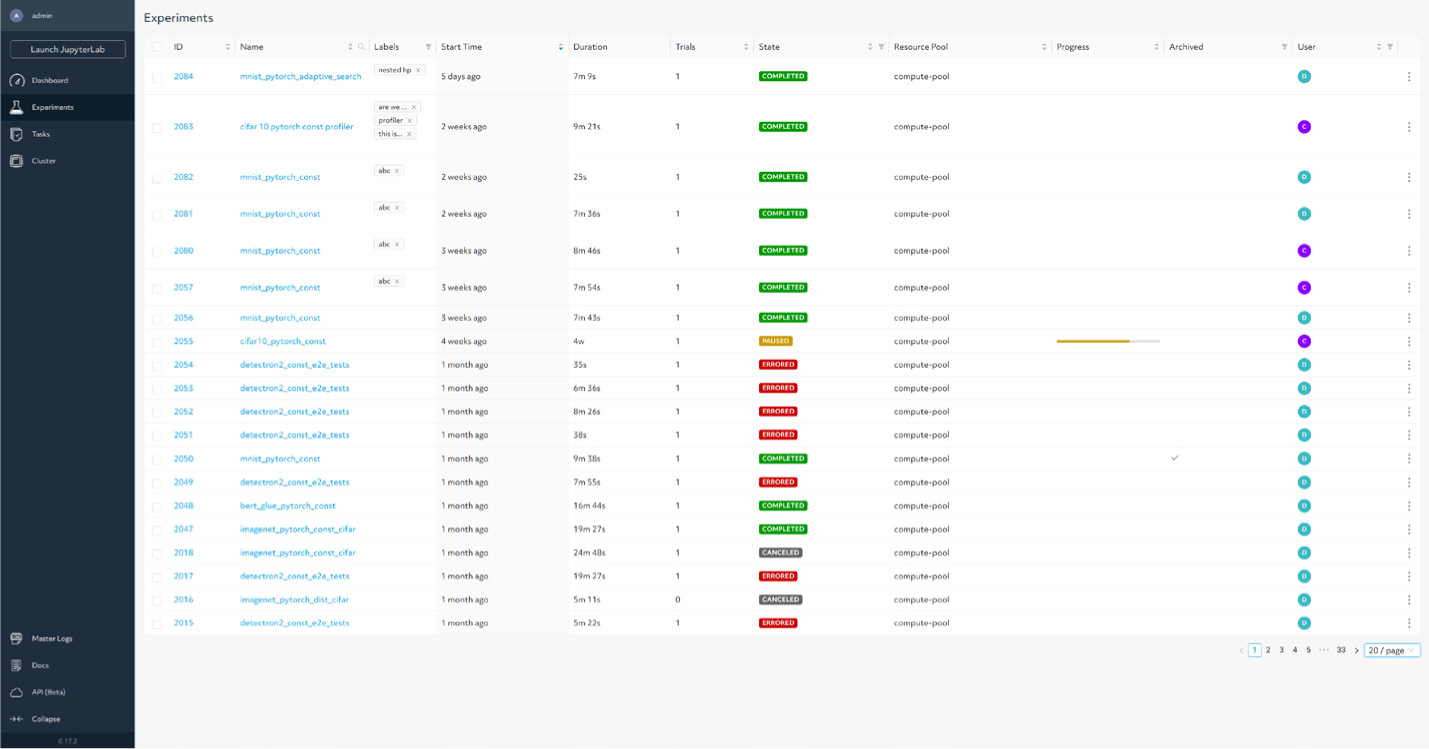Screen dimensions: 1429x749
Task: Click the Name column search icon
Action: [x=361, y=47]
